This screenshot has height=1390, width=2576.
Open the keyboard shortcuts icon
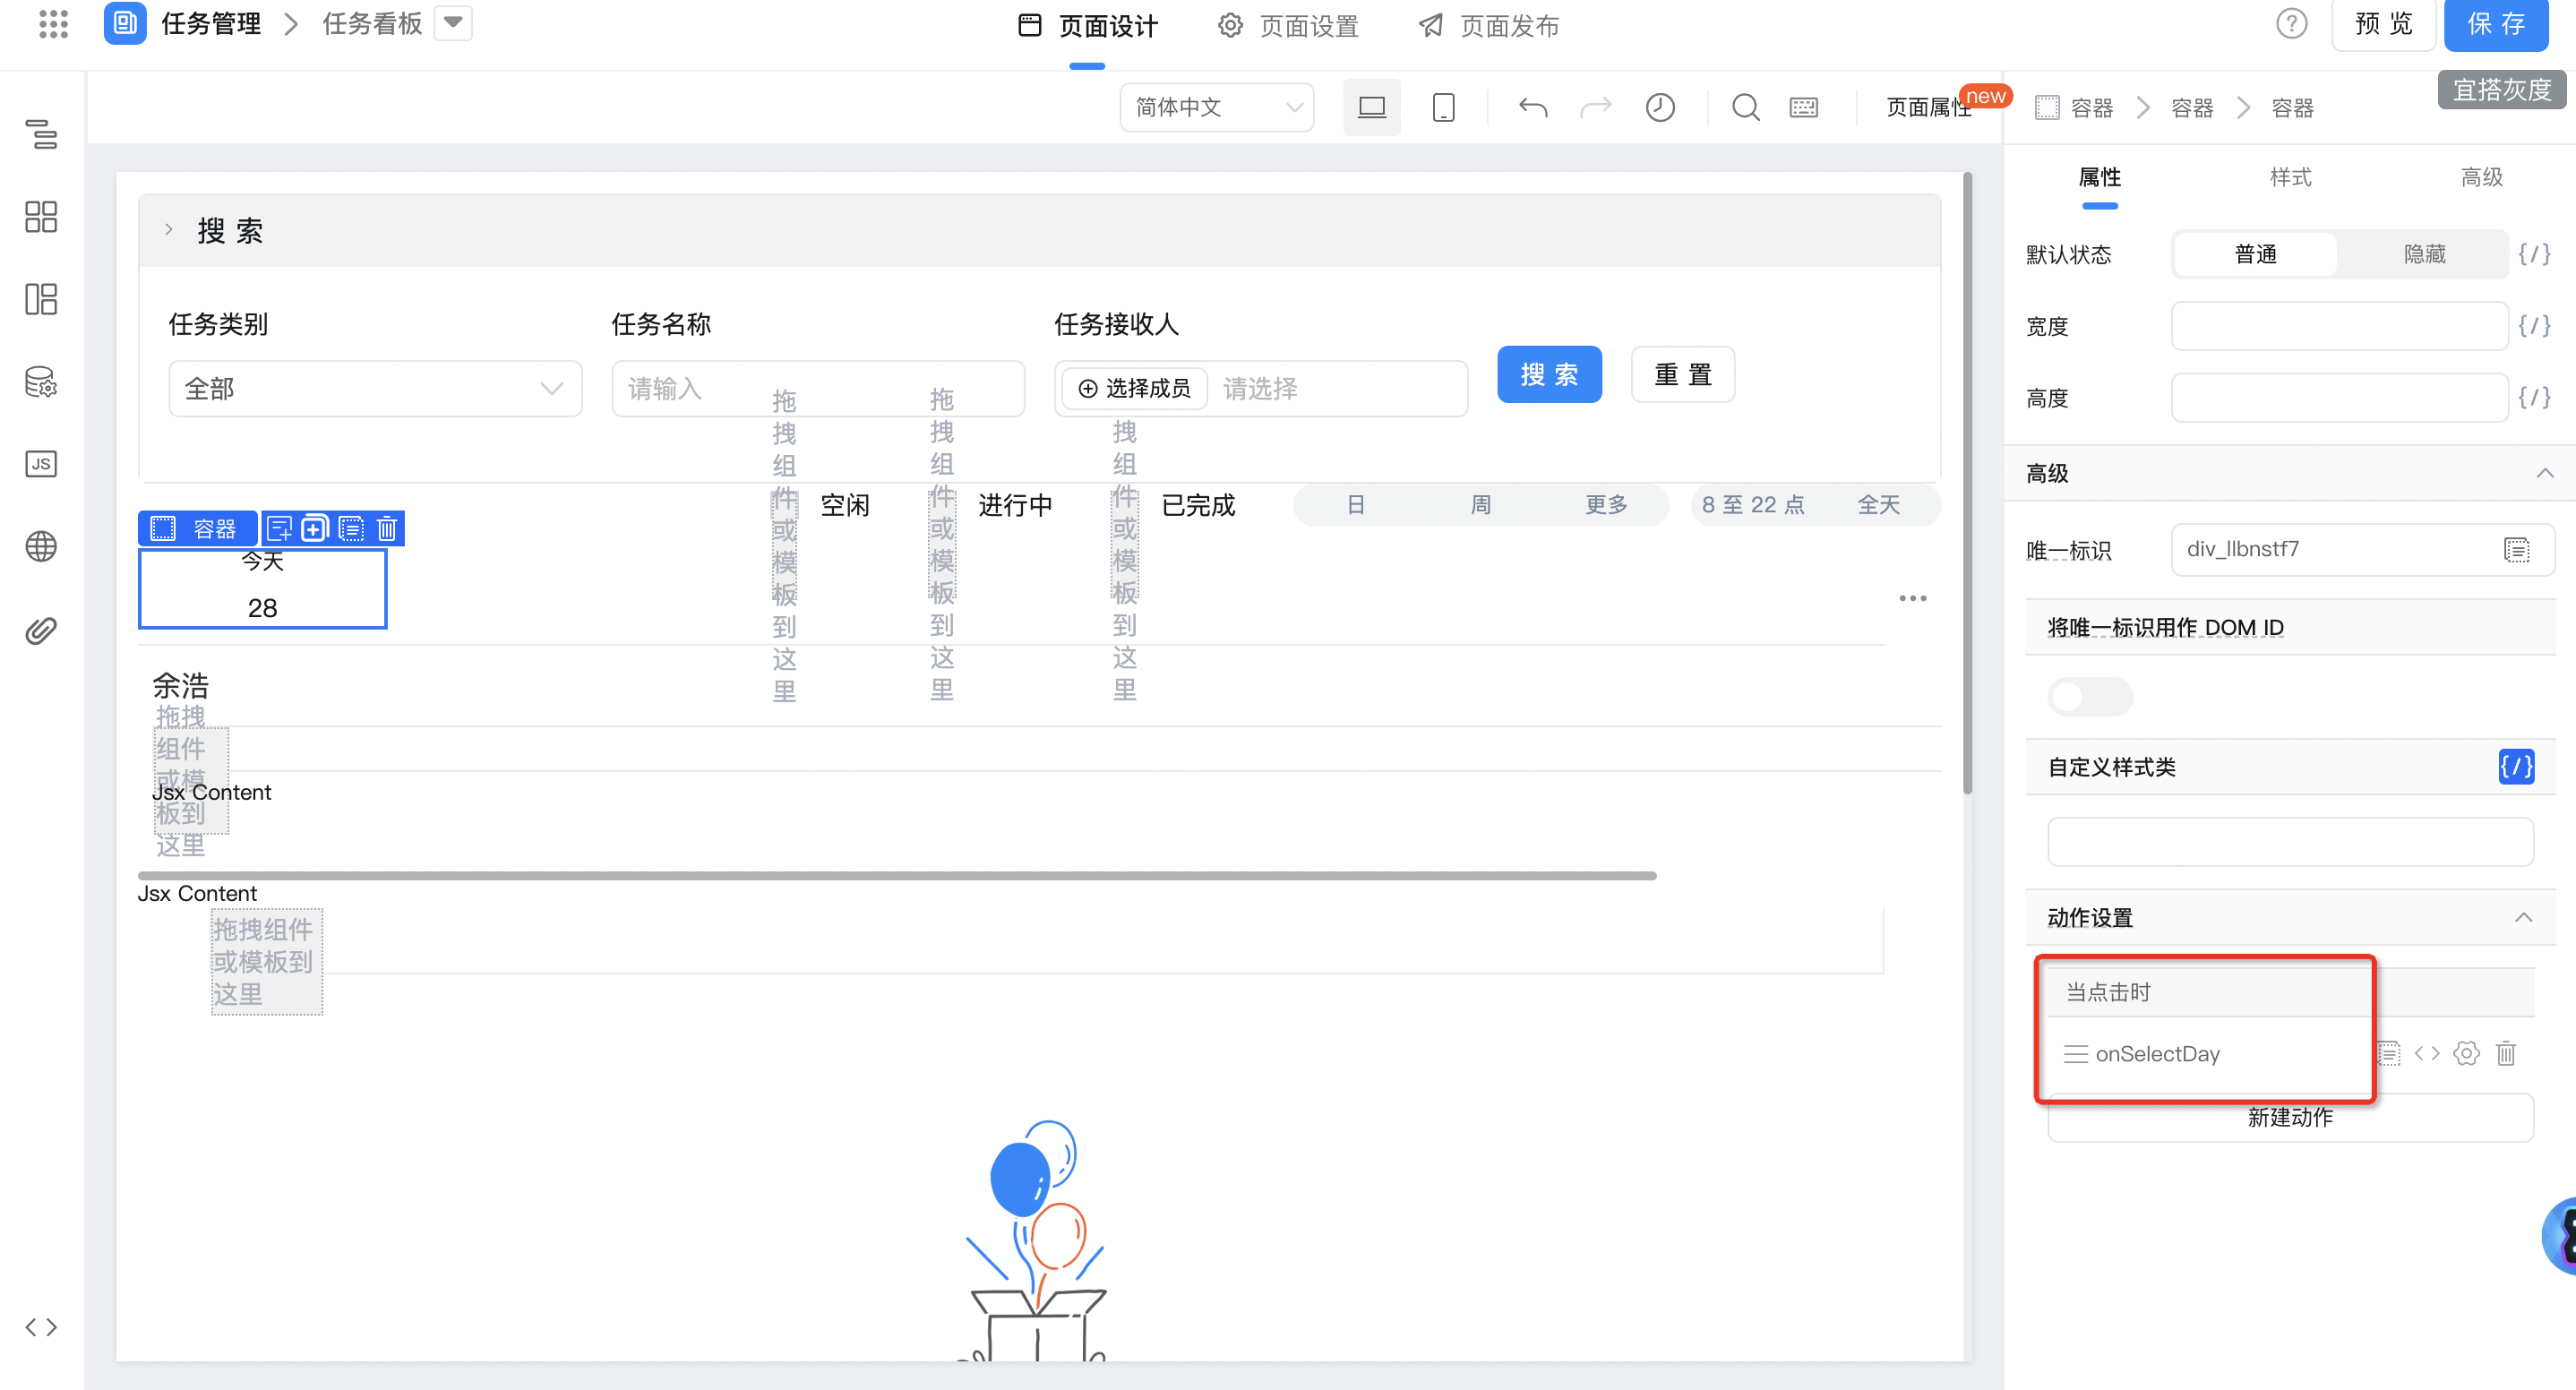[1804, 107]
